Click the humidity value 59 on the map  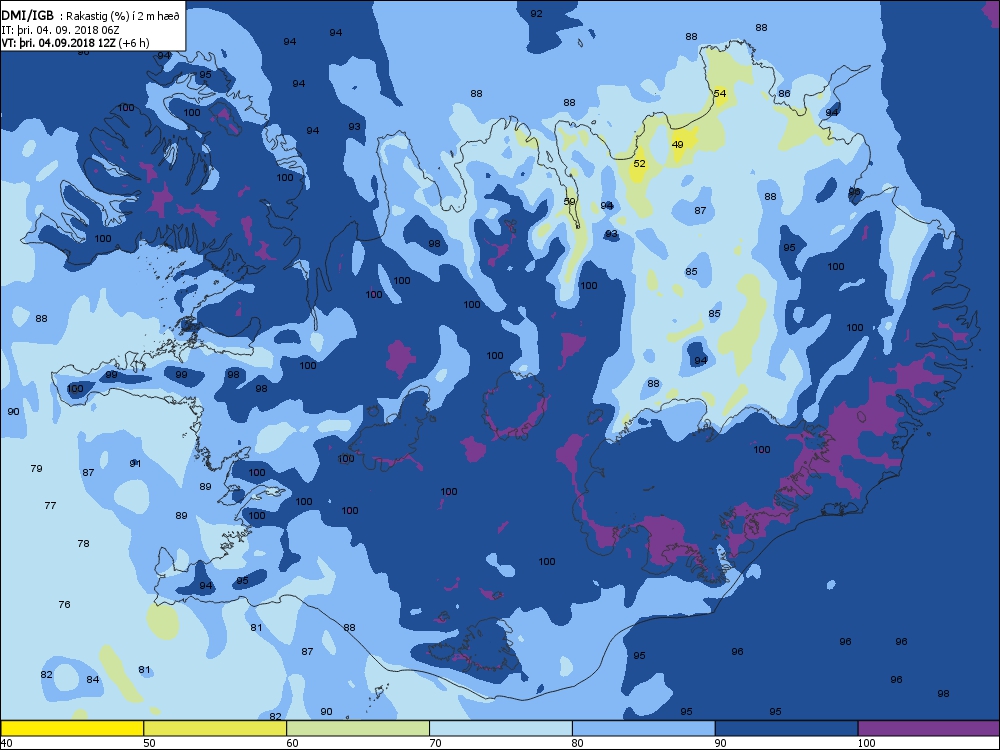[570, 201]
